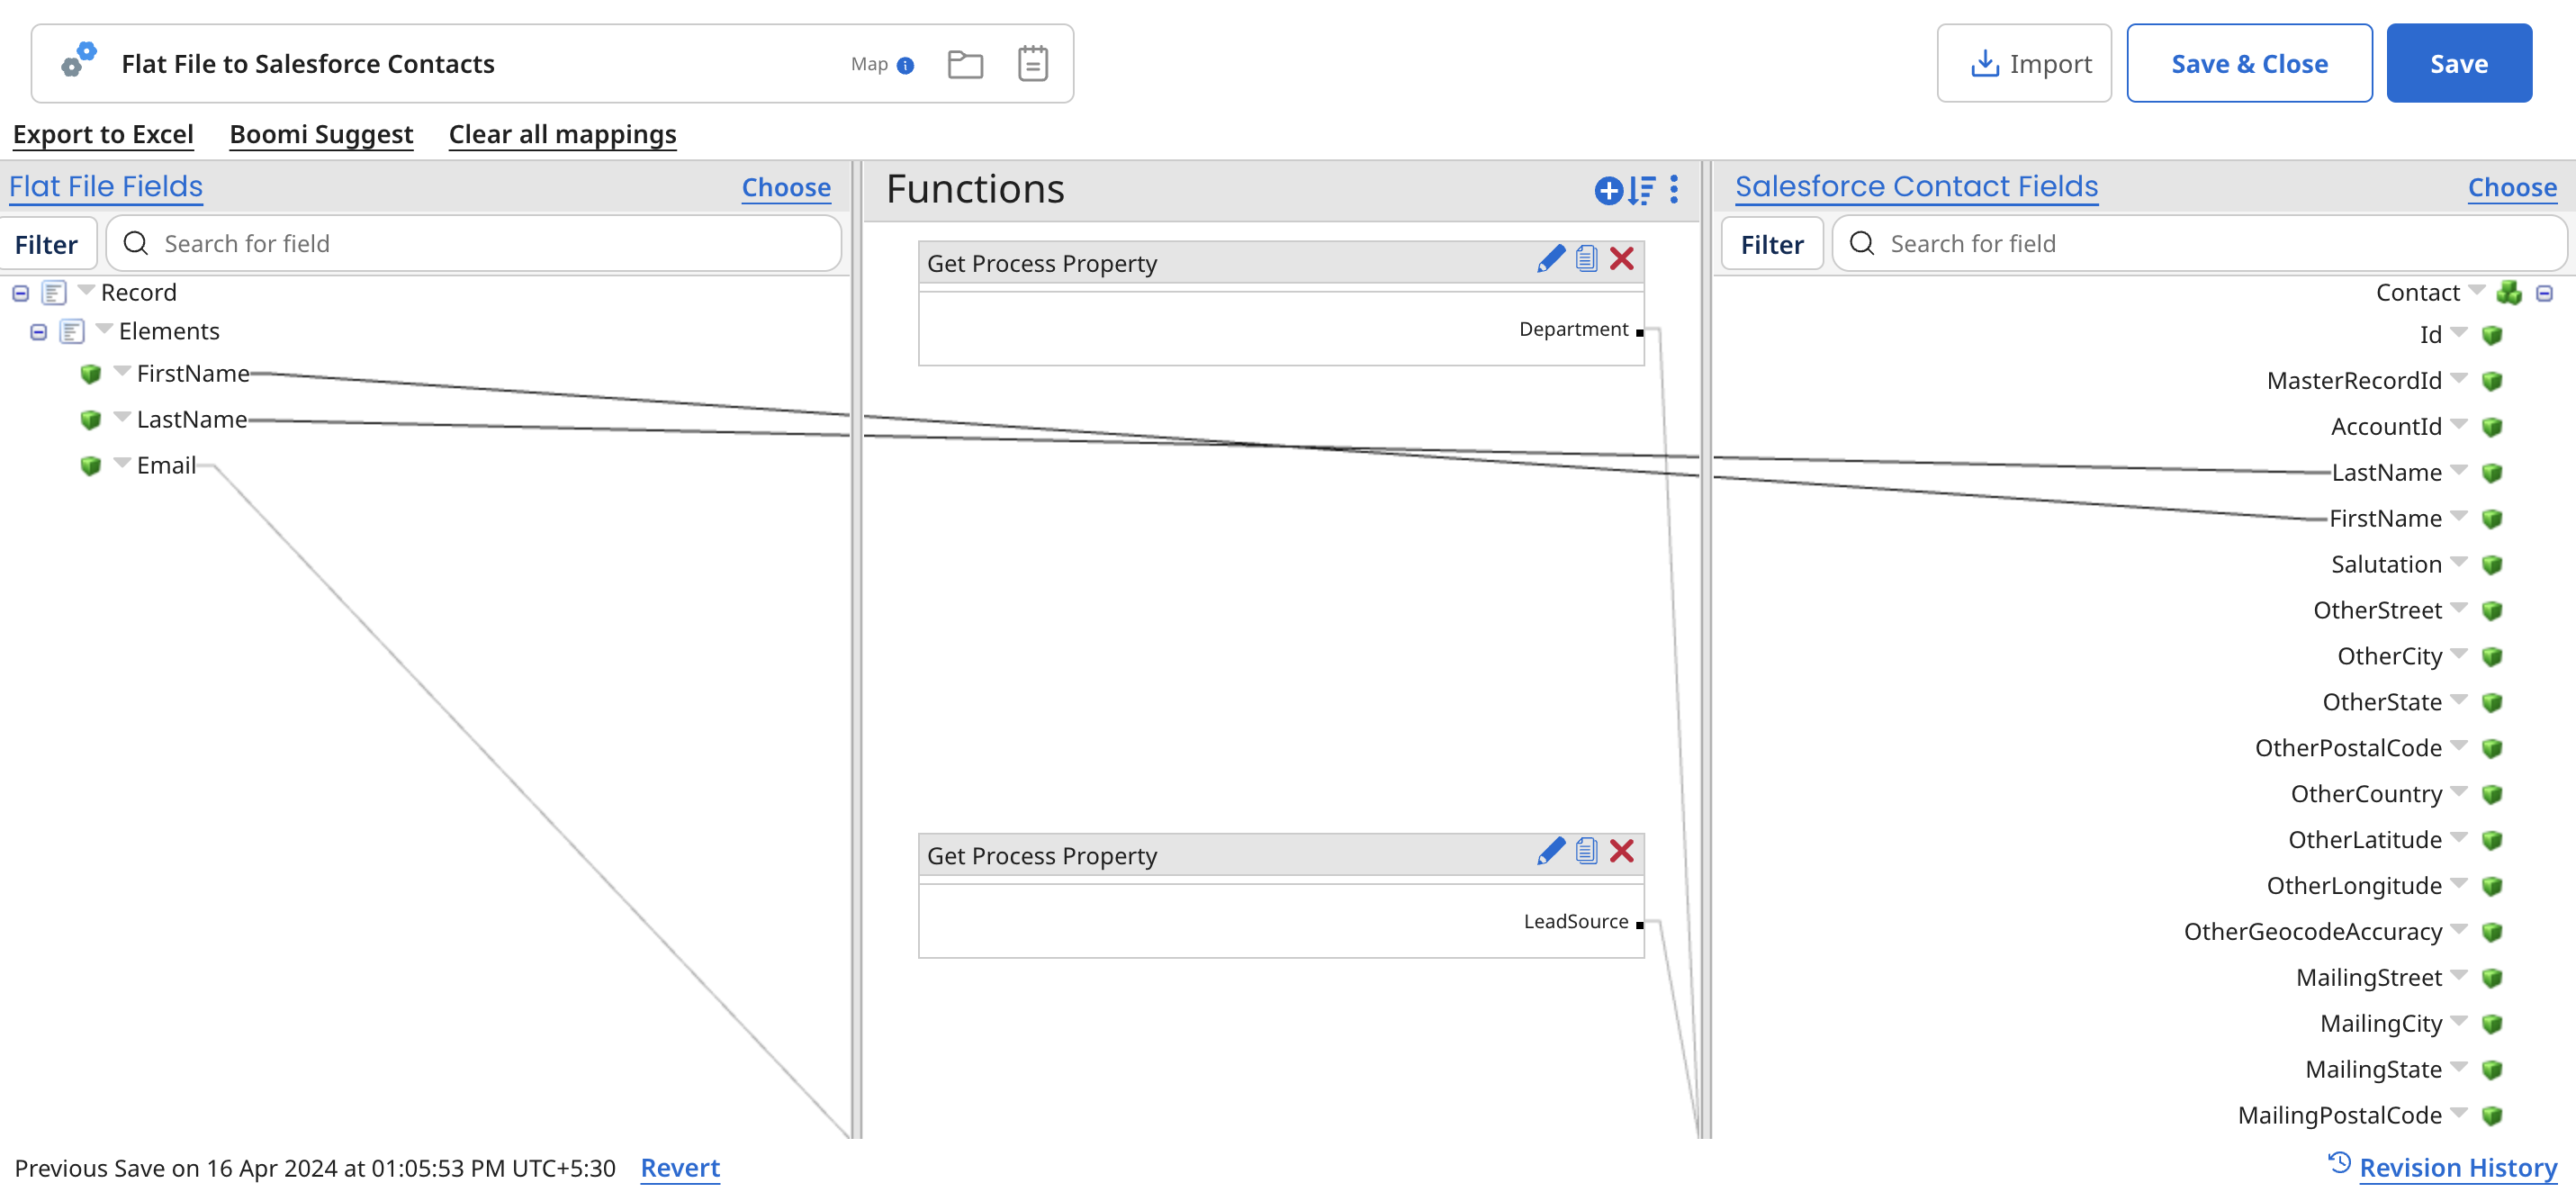Viewport: 2576px width, 1192px height.
Task: Click the green add icon beside Contact
Action: 2510,292
